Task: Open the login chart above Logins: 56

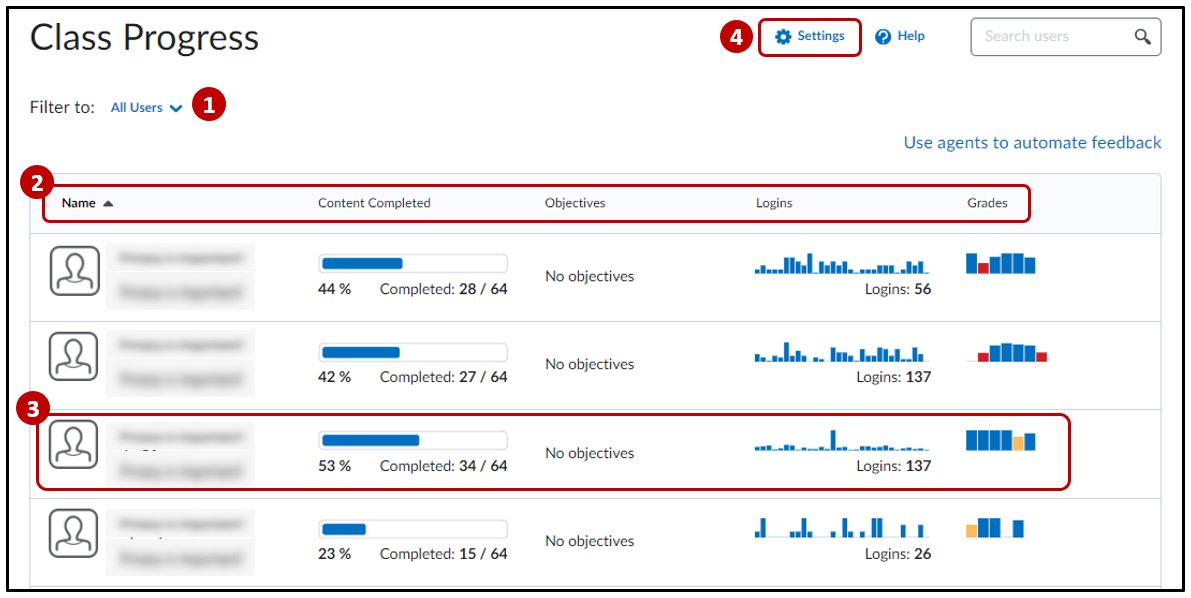Action: 842,263
